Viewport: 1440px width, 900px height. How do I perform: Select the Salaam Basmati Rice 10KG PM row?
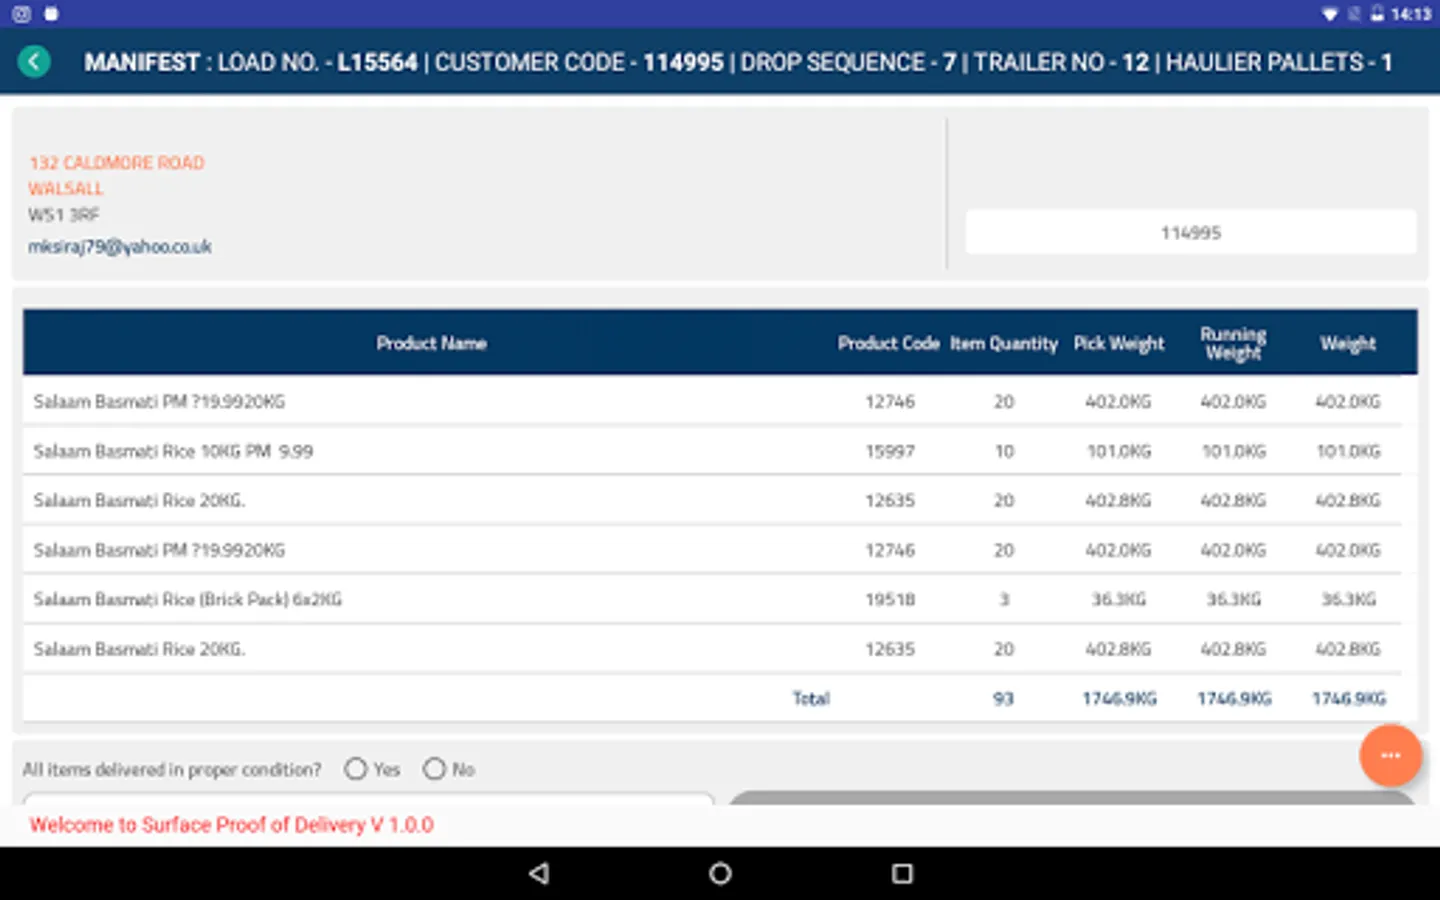click(712, 451)
